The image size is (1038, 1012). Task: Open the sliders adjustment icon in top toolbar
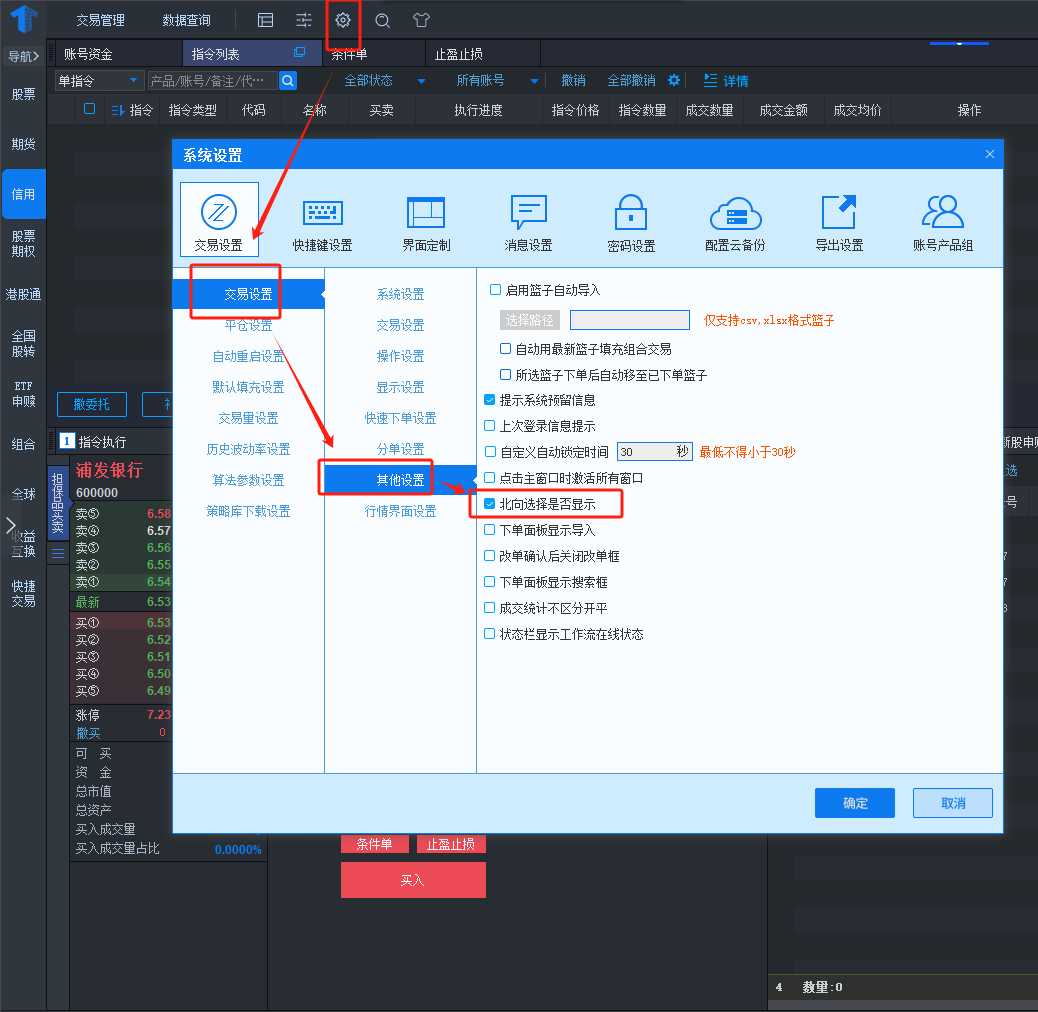pos(304,21)
